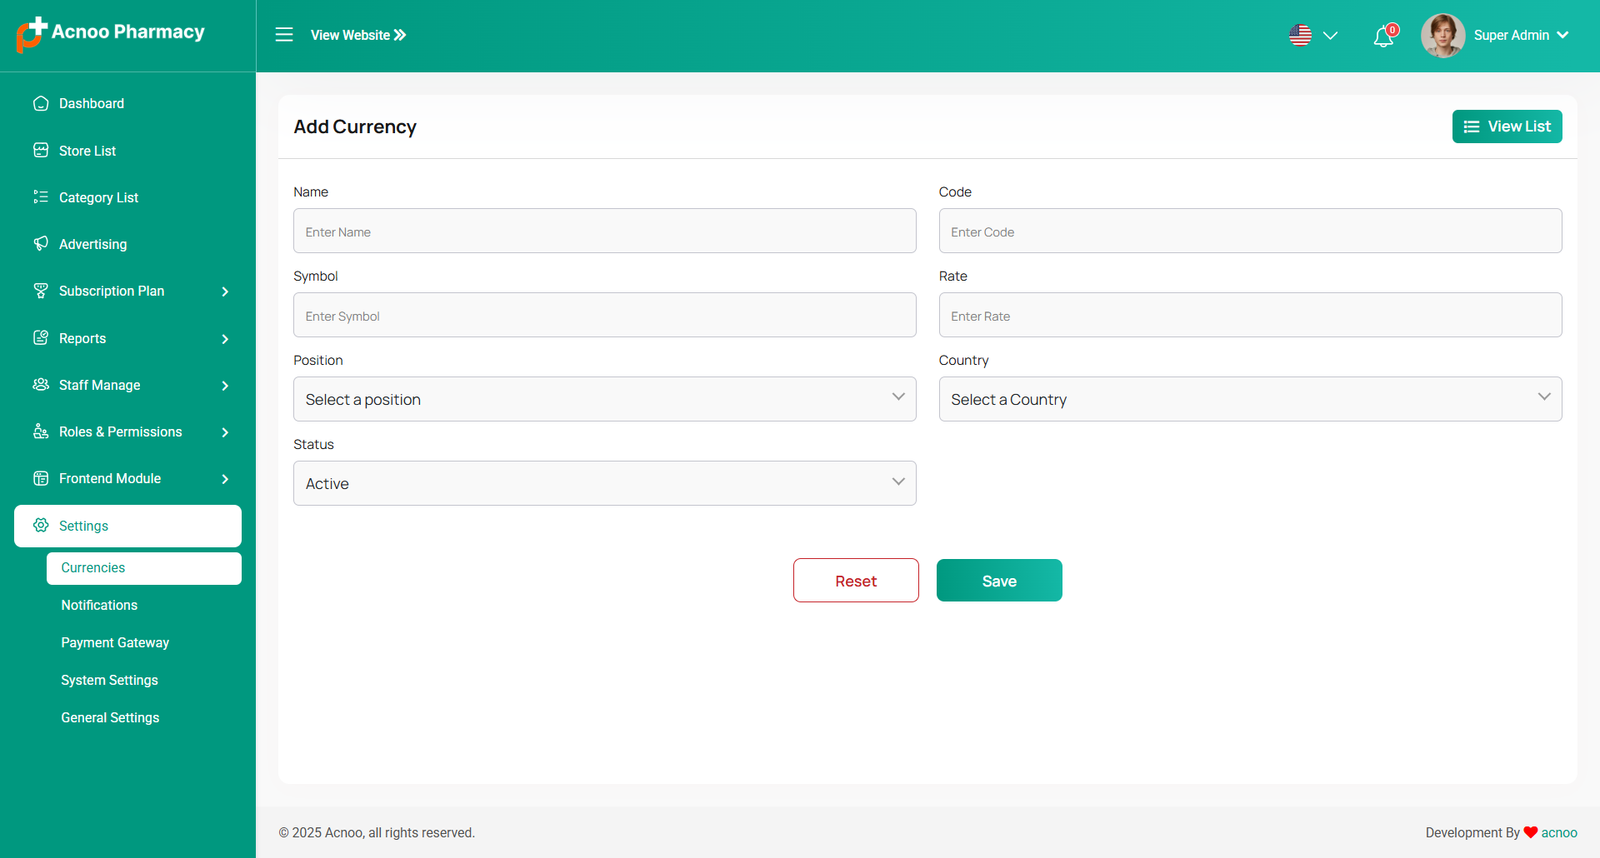Click the US flag language icon
Image resolution: width=1600 pixels, height=858 pixels.
pyautogui.click(x=1300, y=35)
